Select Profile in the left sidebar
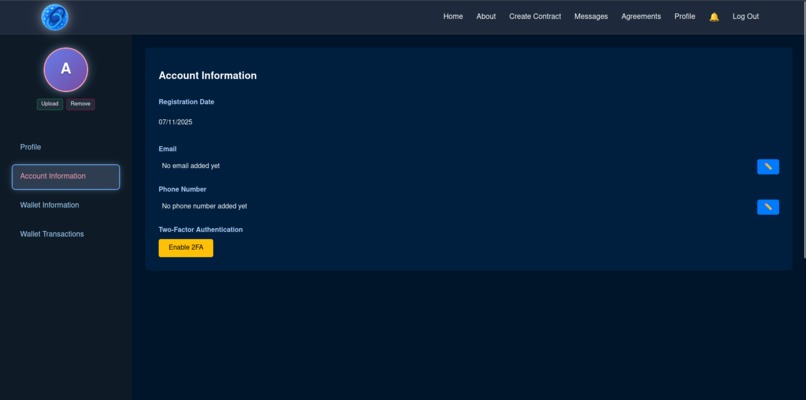The width and height of the screenshot is (806, 400). pos(30,147)
